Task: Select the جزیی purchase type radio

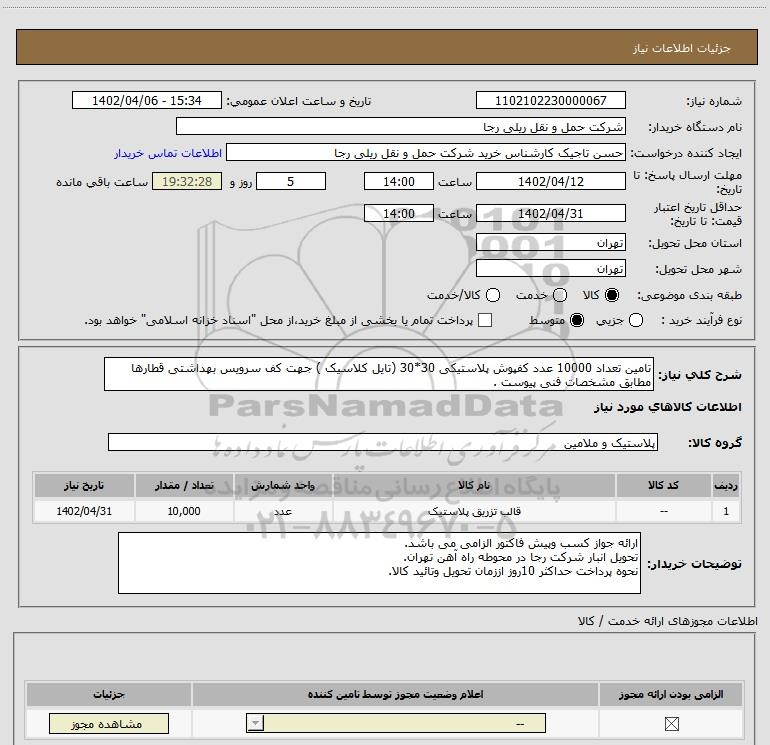Action: tap(635, 320)
